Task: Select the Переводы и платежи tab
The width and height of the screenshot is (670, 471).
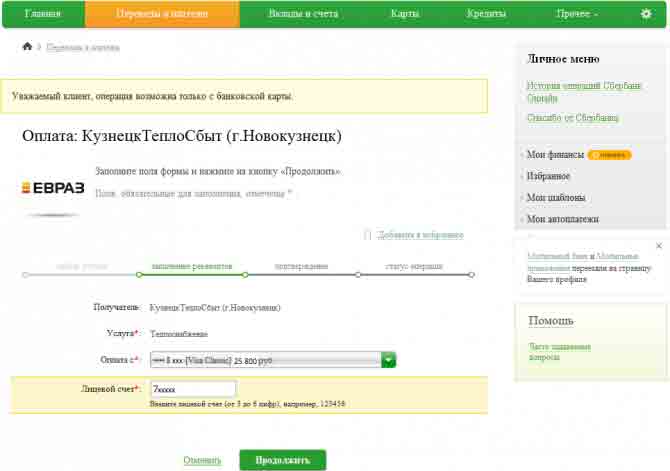Action: 162,14
